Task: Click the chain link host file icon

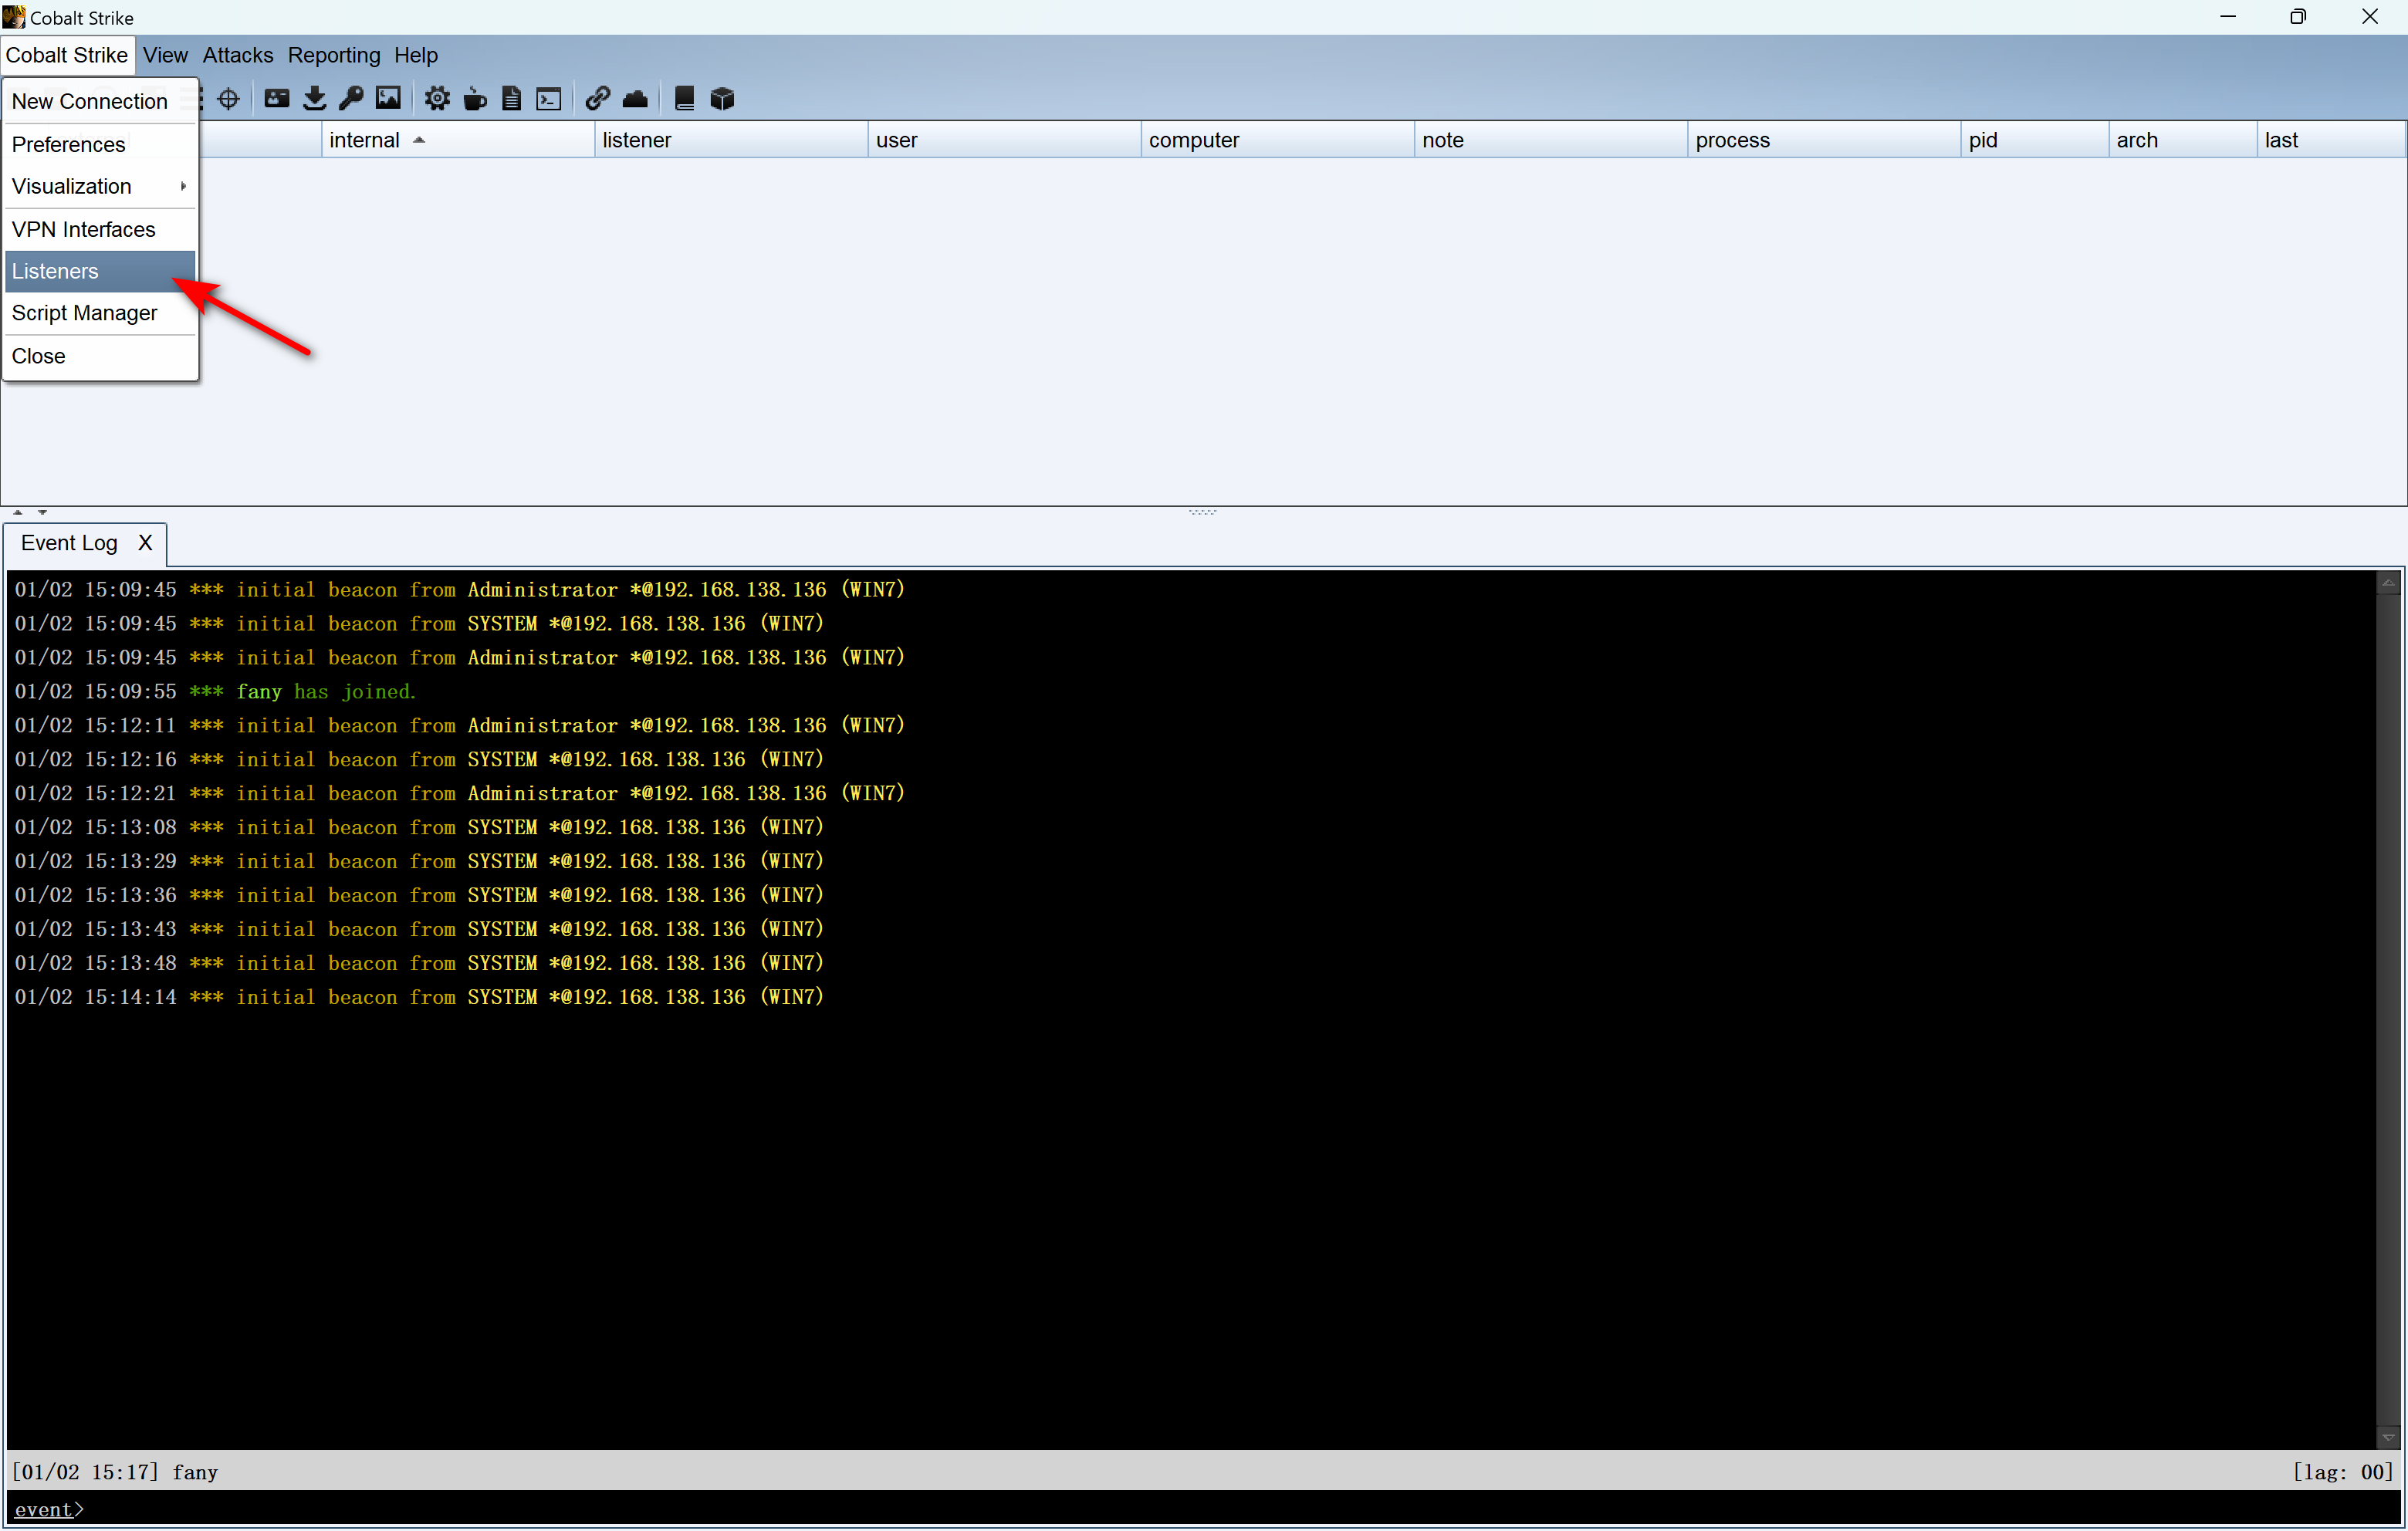Action: pyautogui.click(x=597, y=98)
